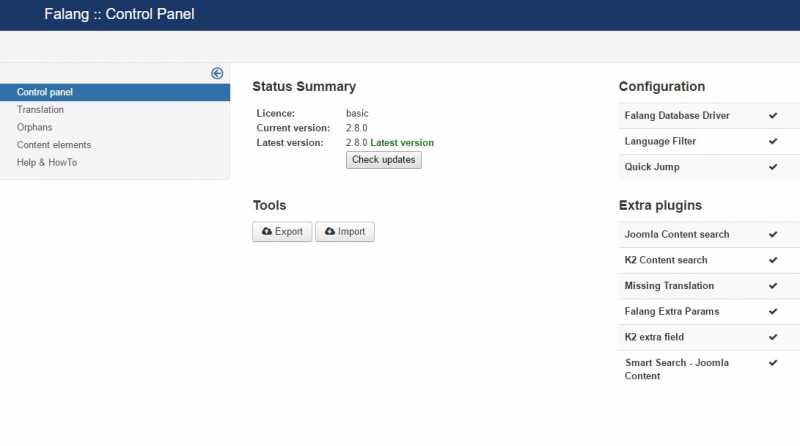The height and width of the screenshot is (446, 800).
Task: Click the Smart Search checkmark icon
Action: (773, 363)
